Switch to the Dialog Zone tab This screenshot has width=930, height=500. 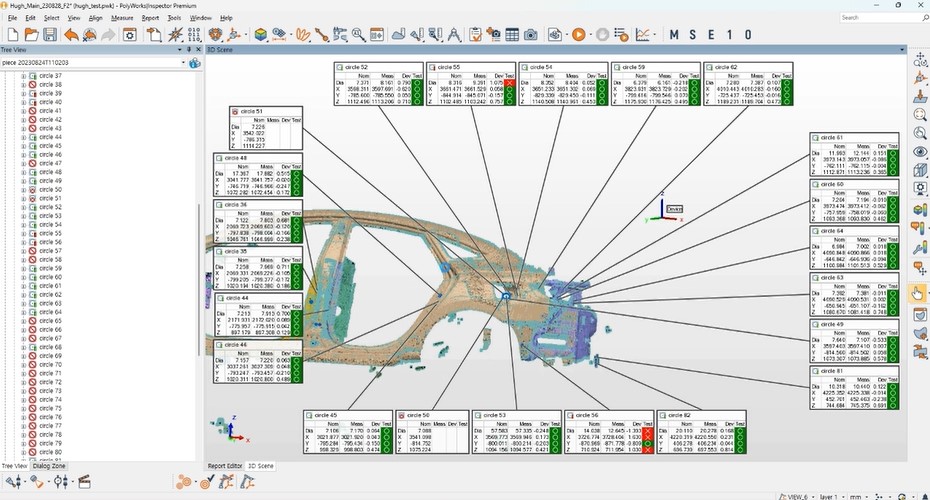(x=49, y=466)
